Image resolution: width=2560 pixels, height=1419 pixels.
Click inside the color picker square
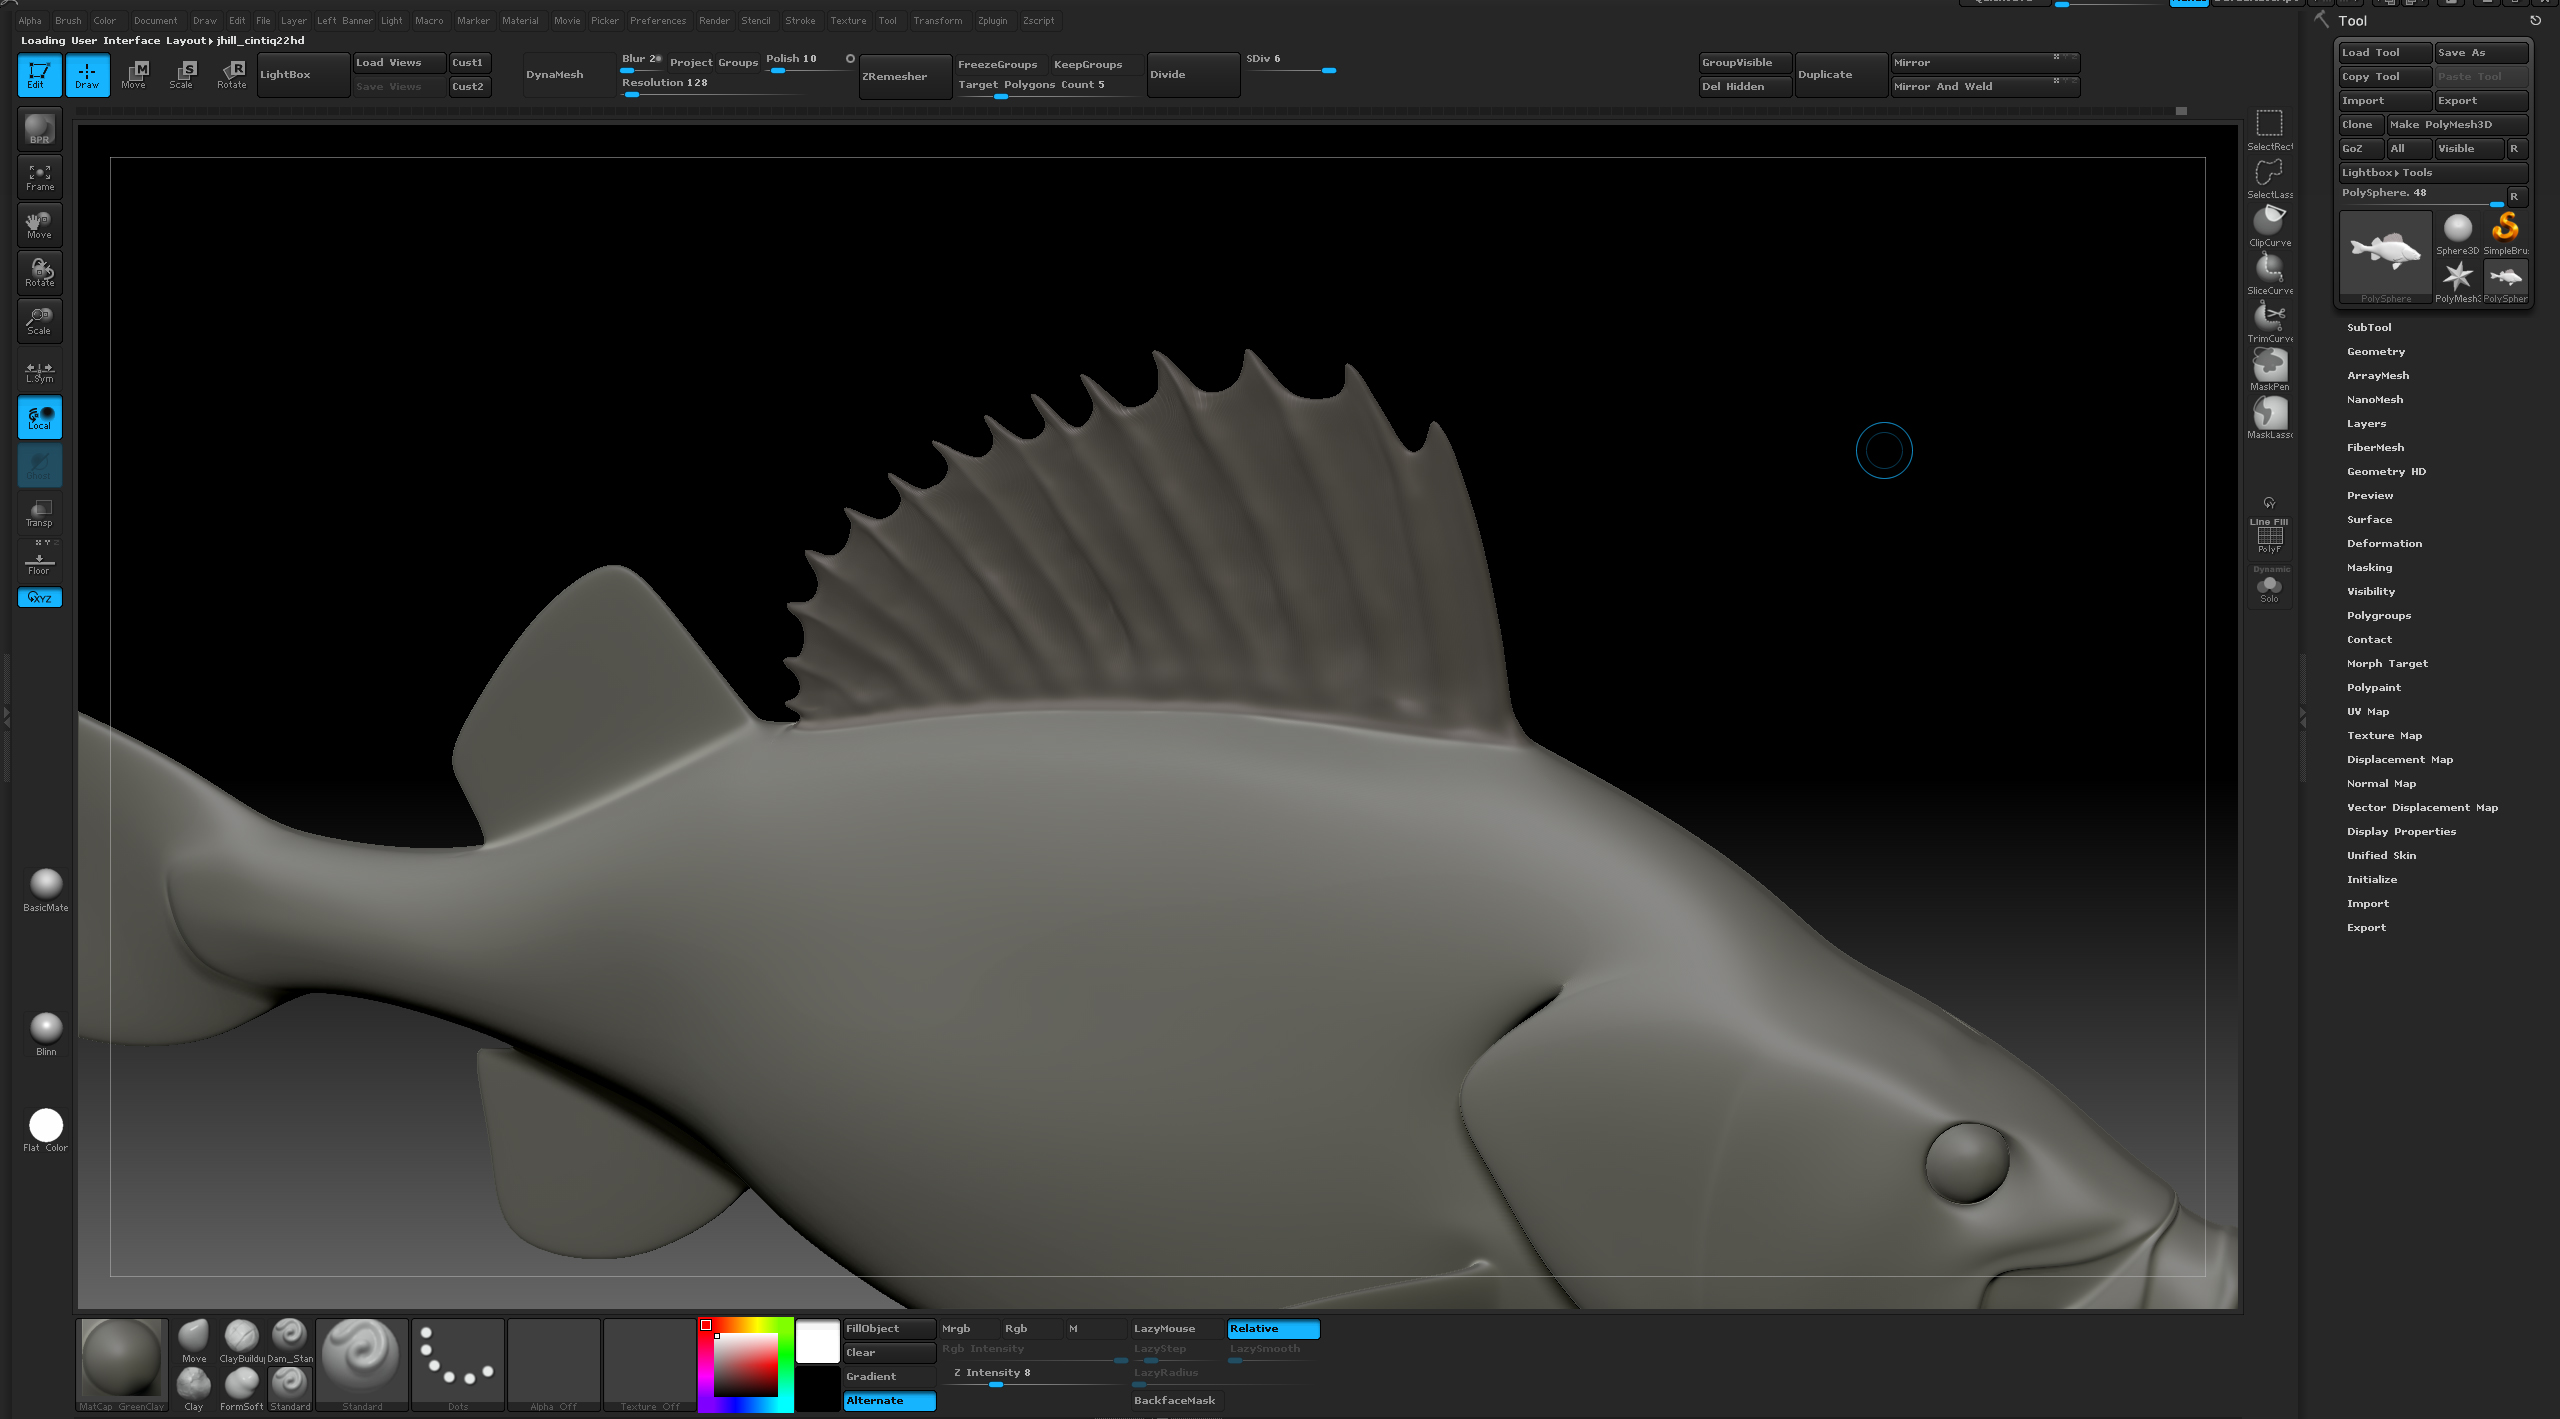744,1365
